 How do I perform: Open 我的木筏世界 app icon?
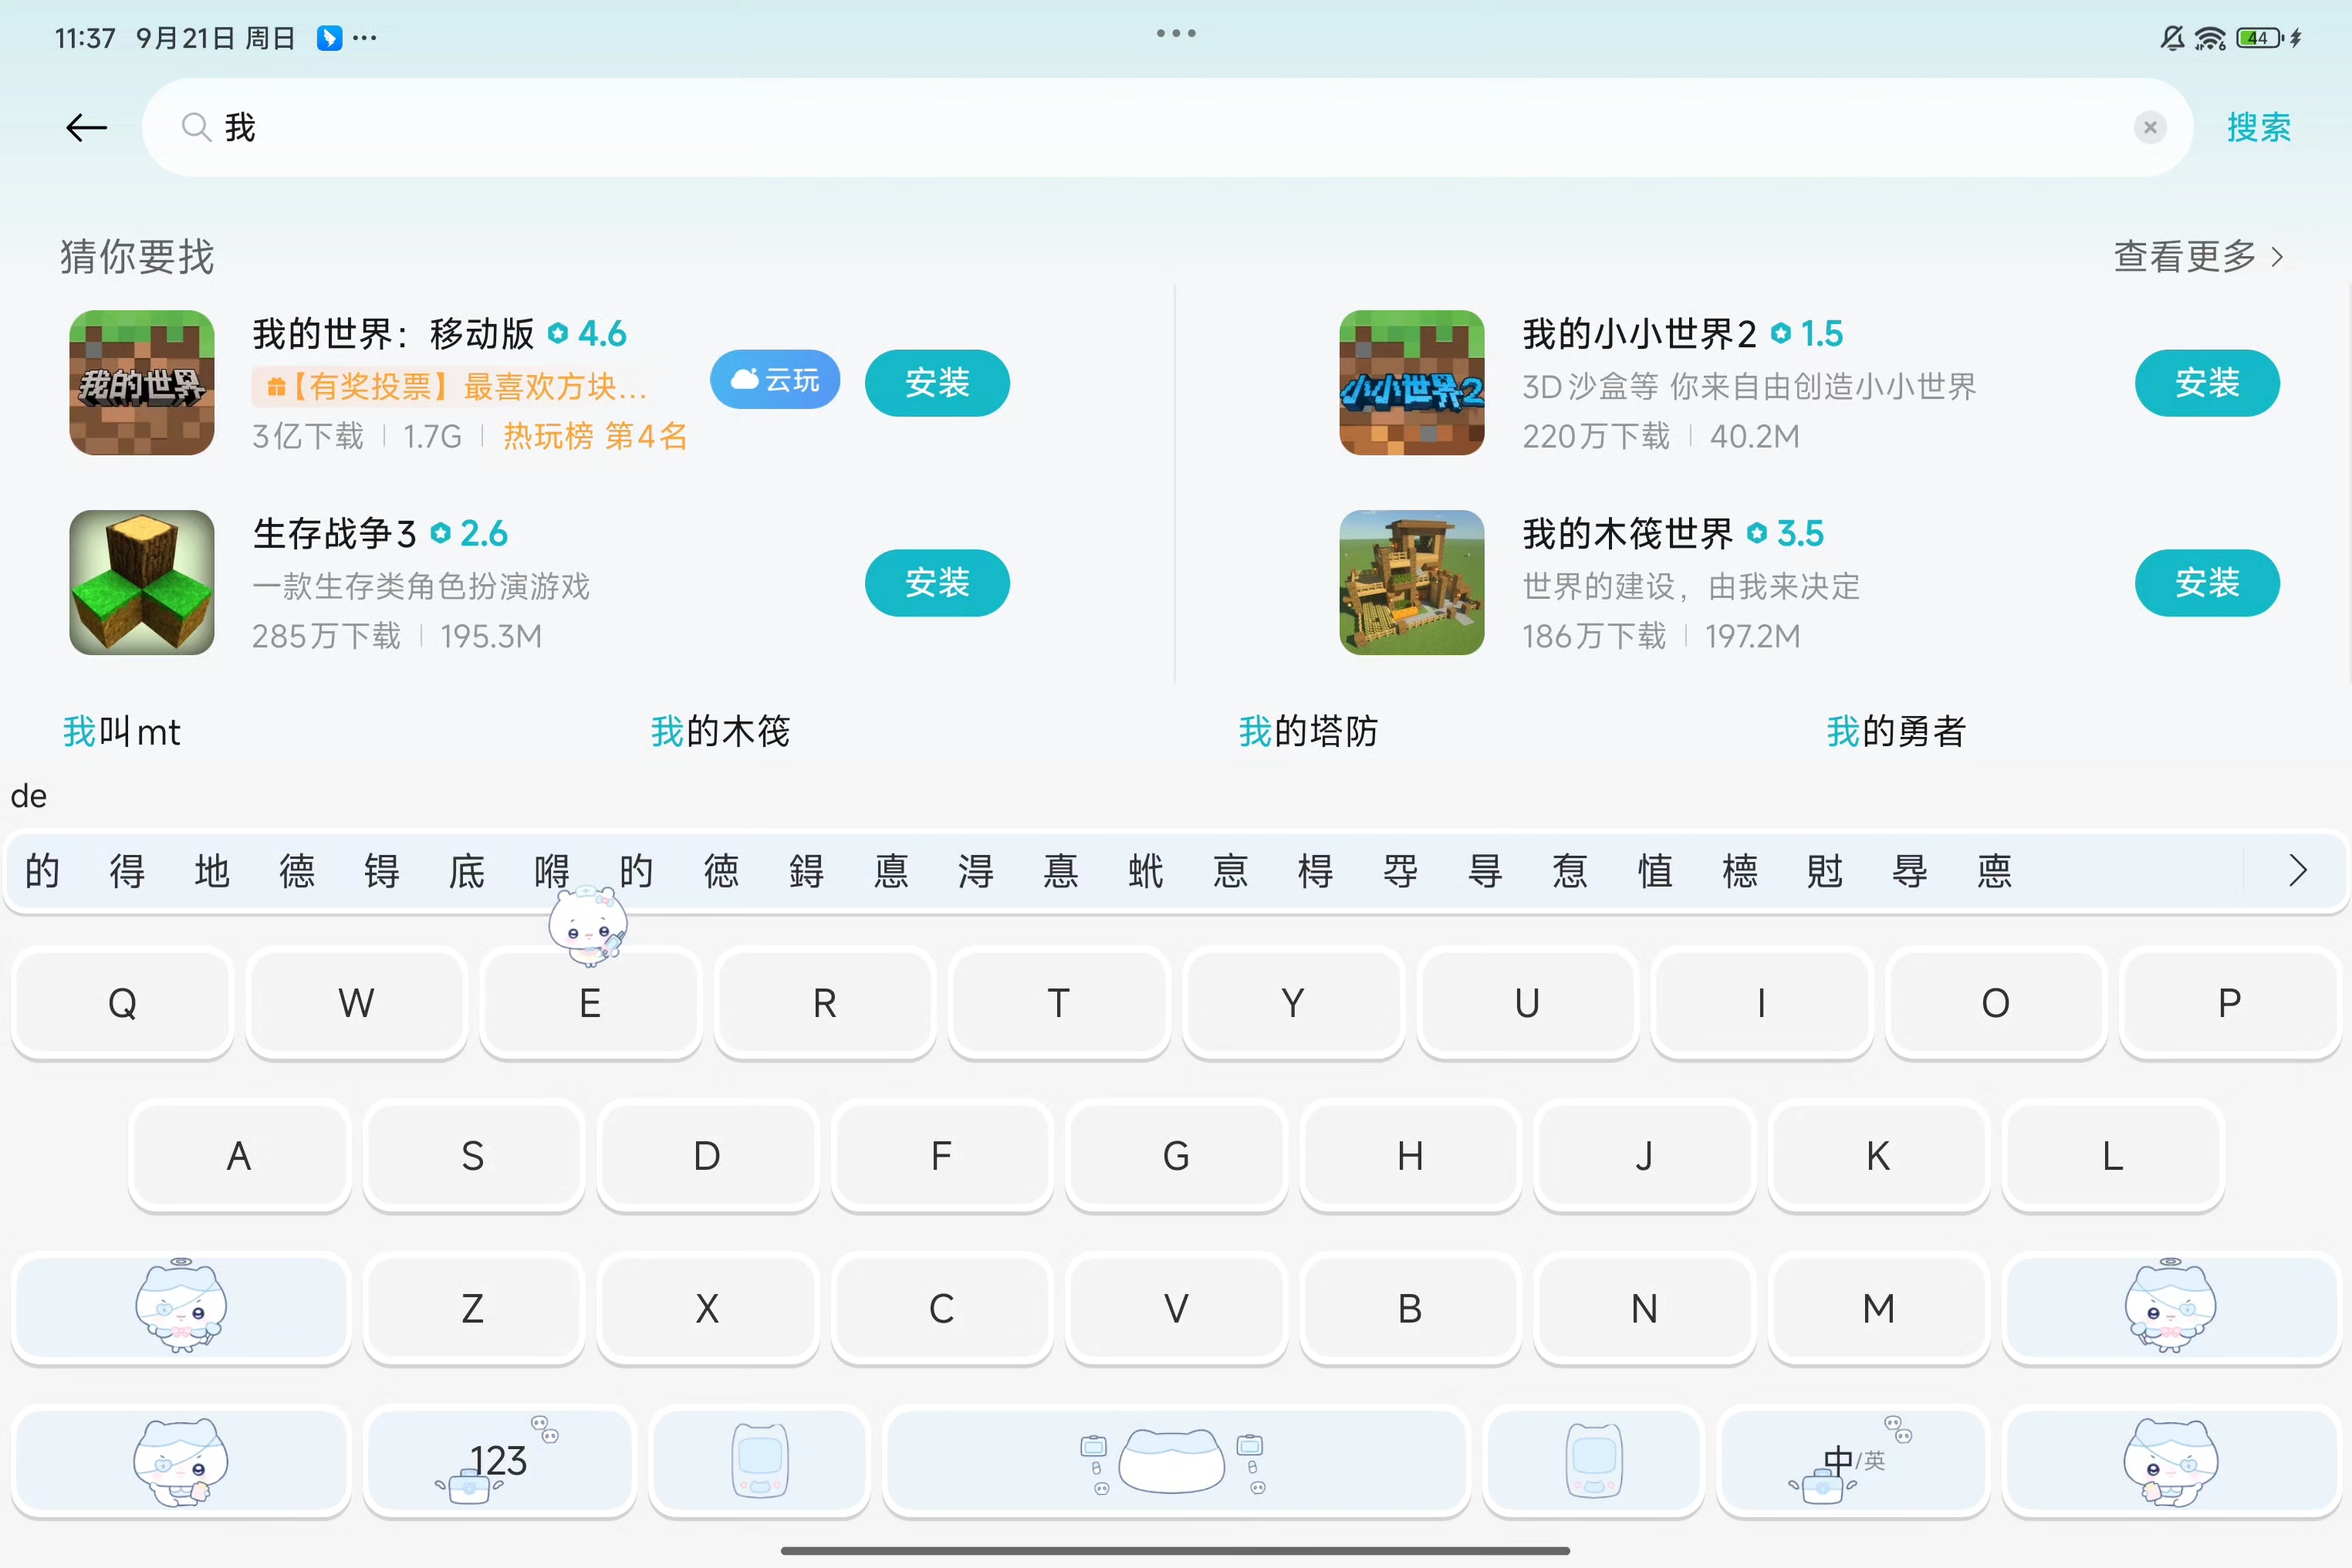[x=1412, y=583]
